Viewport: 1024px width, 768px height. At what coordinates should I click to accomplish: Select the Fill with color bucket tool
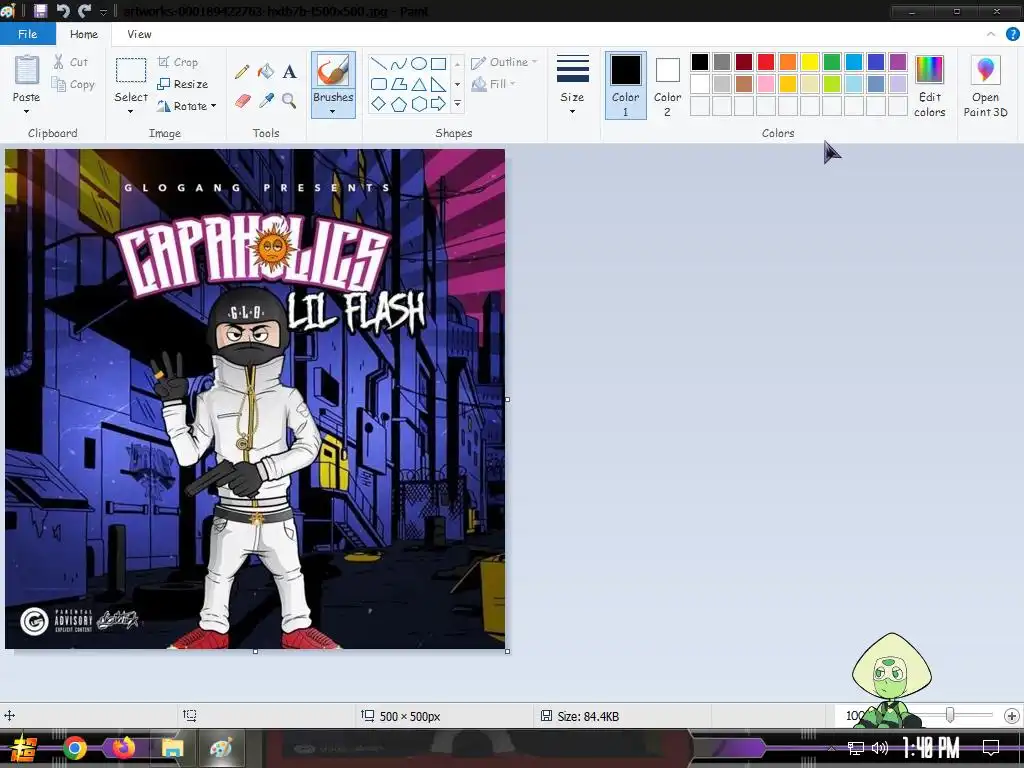tap(266, 71)
